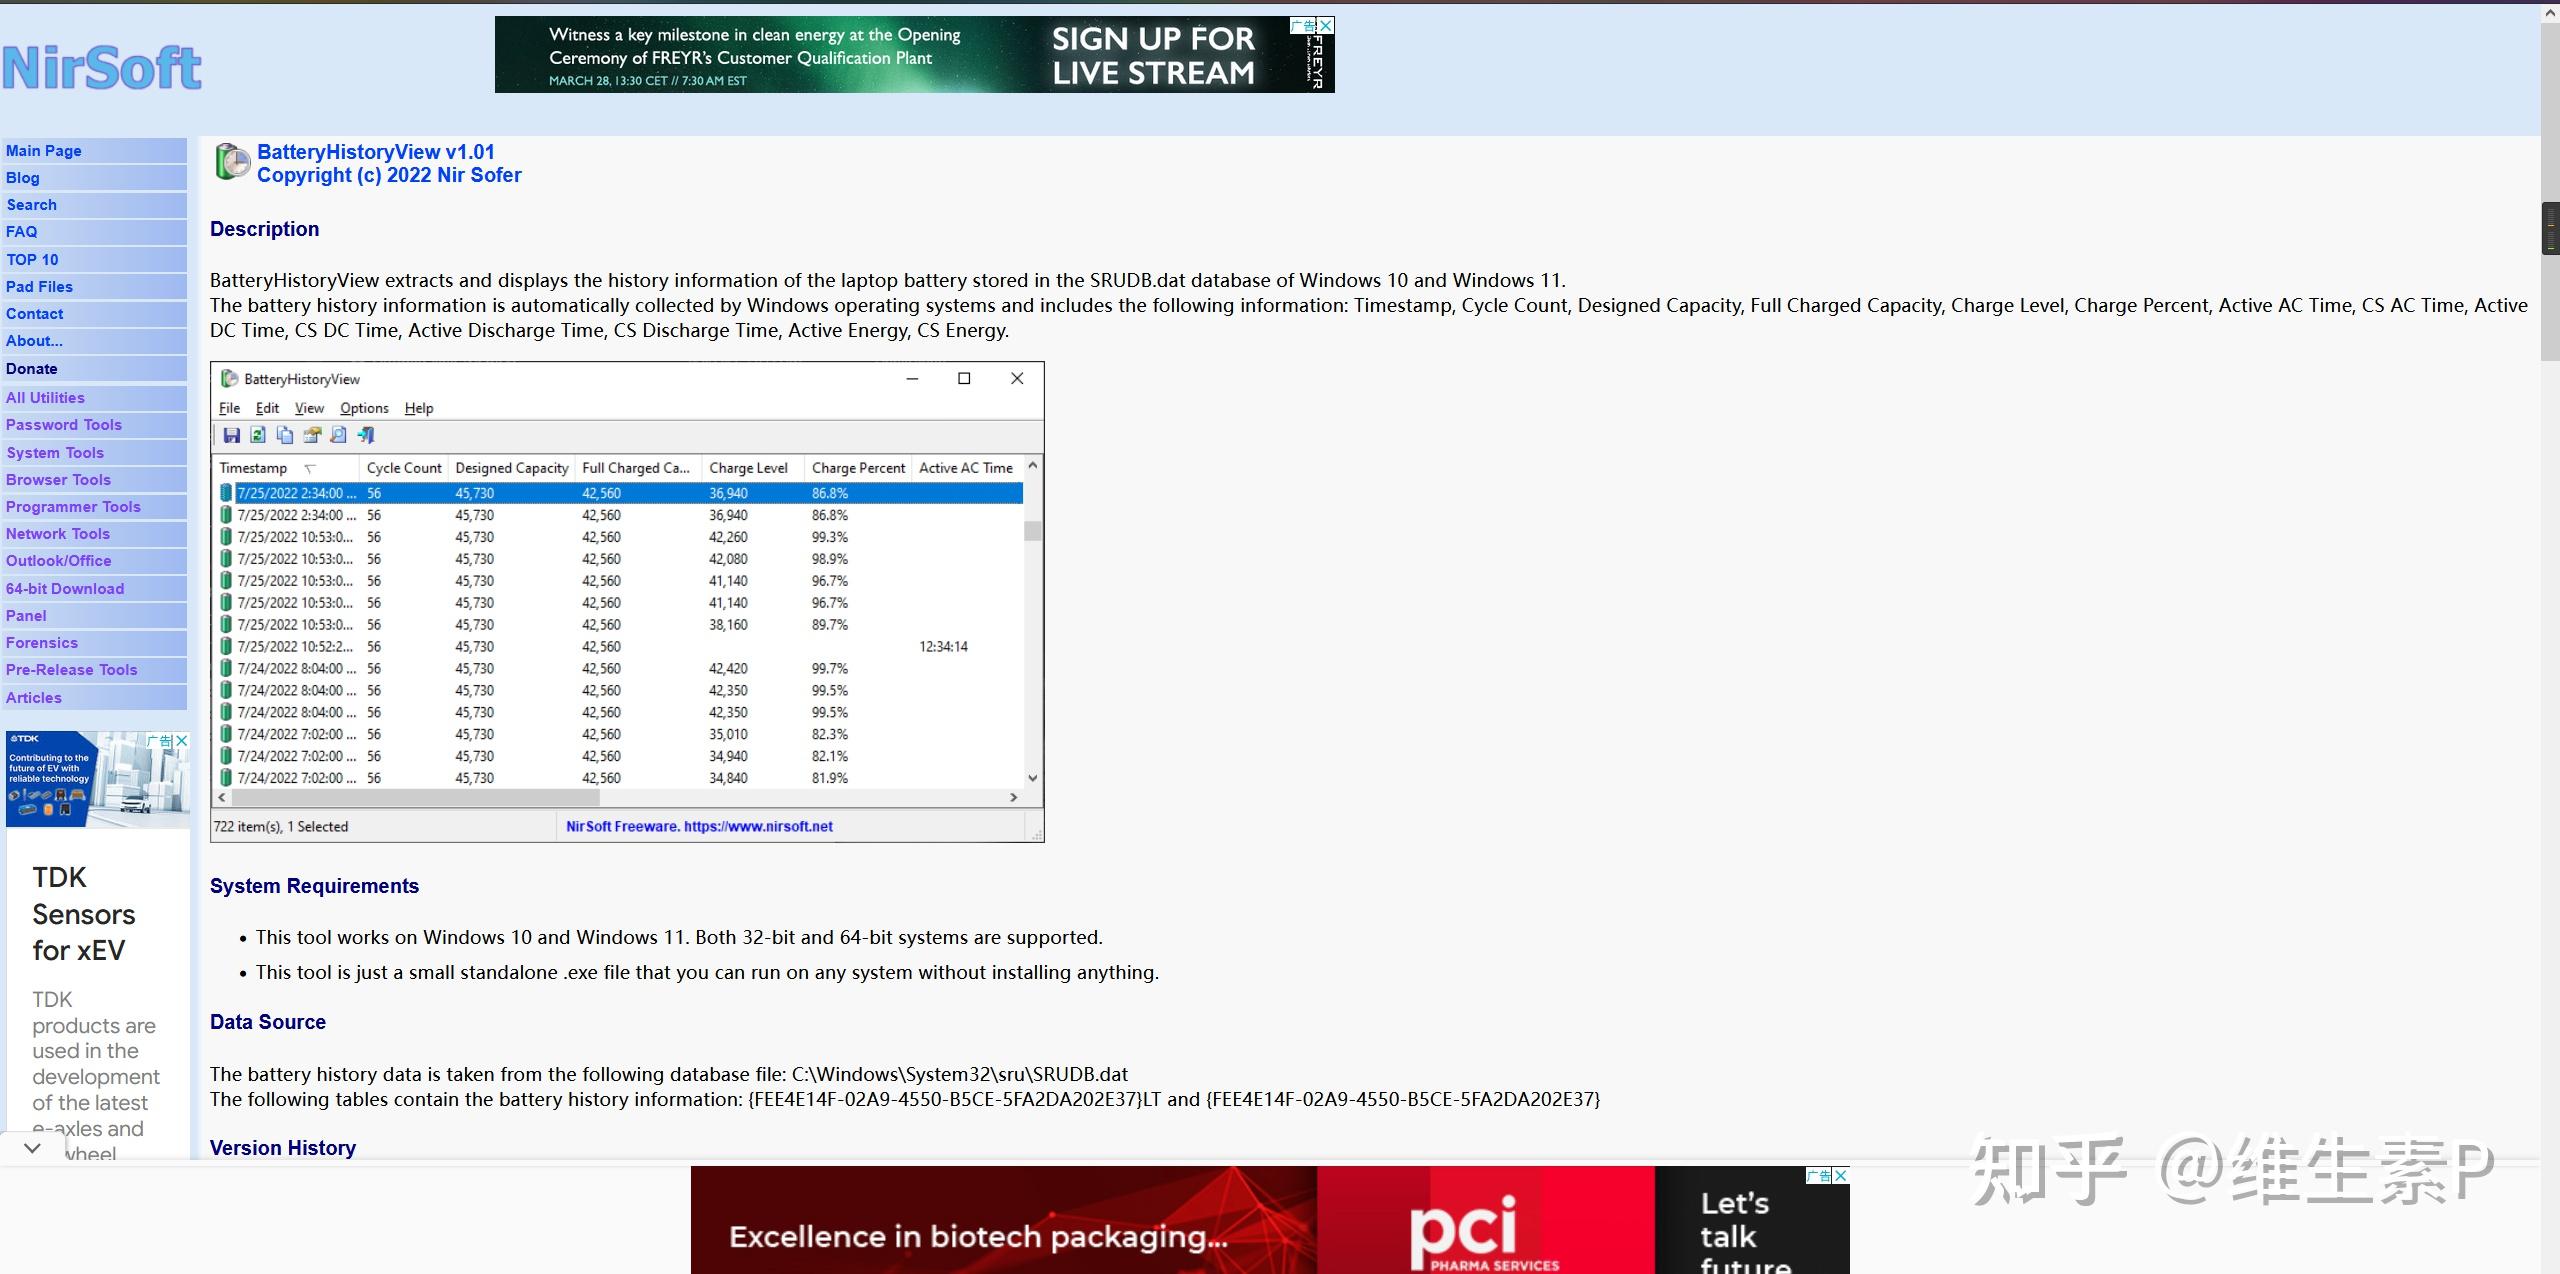This screenshot has height=1274, width=2560.
Task: Open the Donate sidebar link
Action: click(32, 369)
